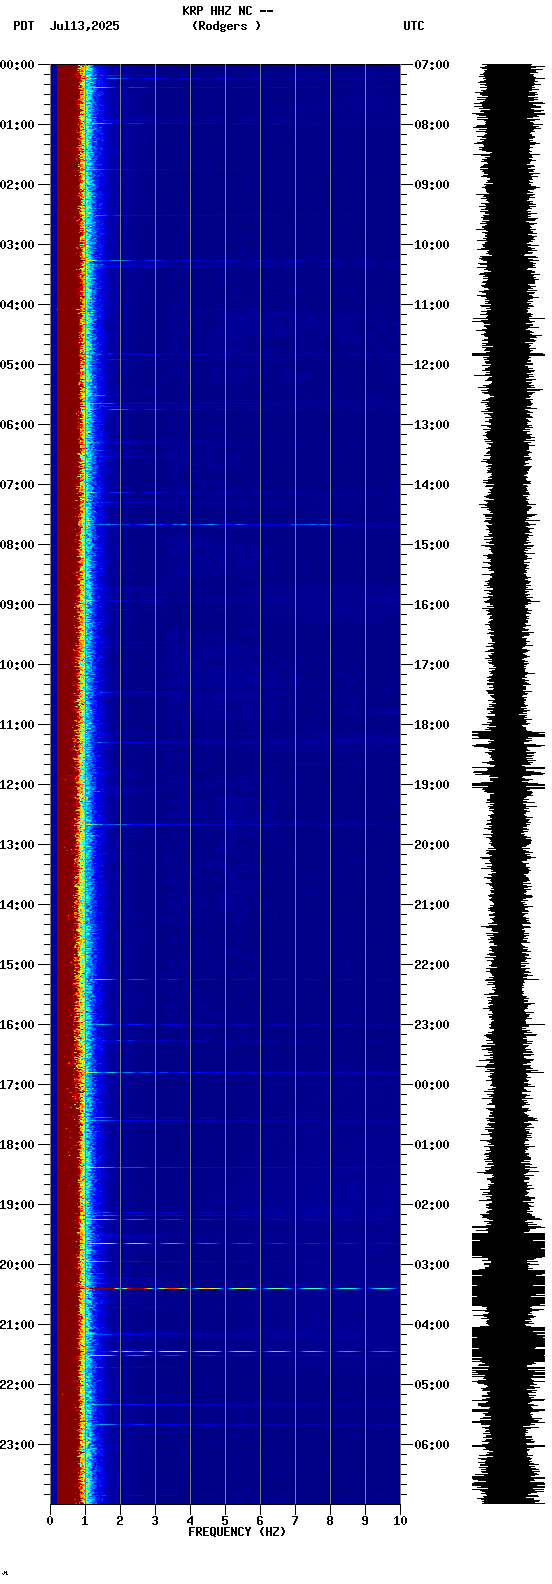Click the frequency axis tick '8'
The width and height of the screenshot is (552, 1584).
click(330, 1521)
